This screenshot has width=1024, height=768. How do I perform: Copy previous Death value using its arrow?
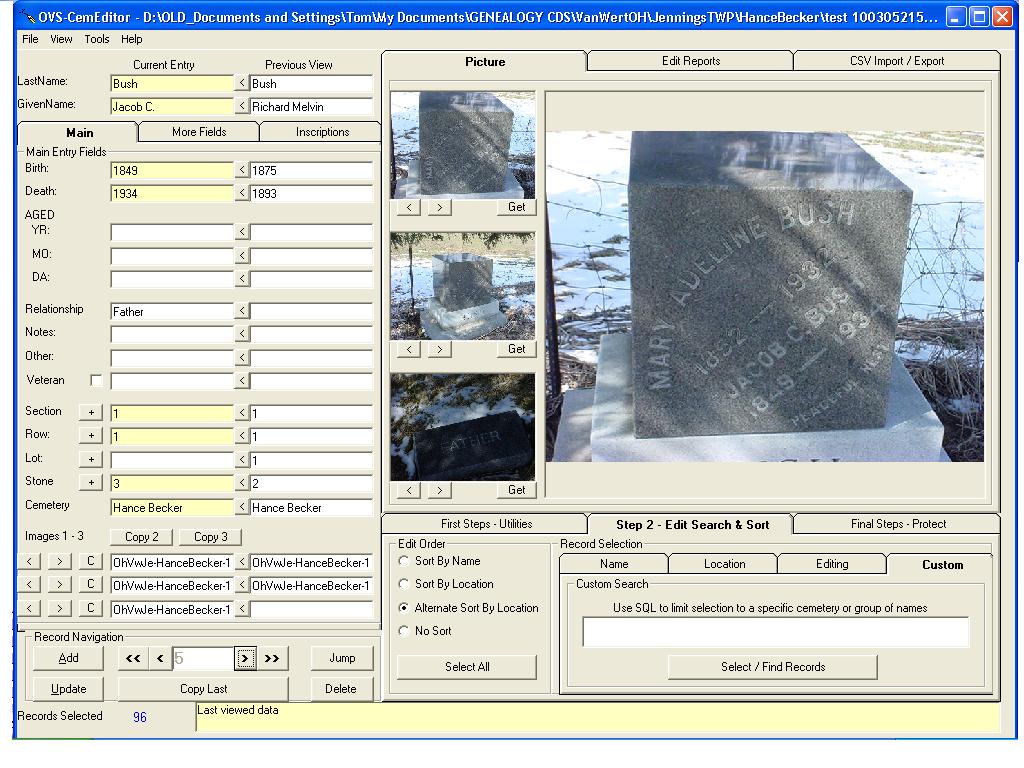coord(242,193)
